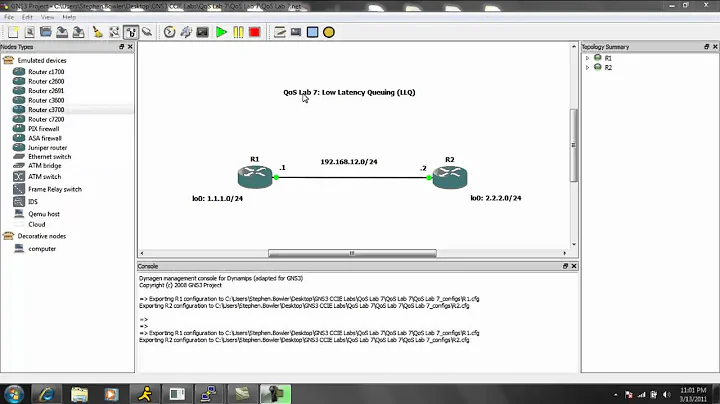Viewport: 720px width, 404px height.
Task: Click the Add a note icon
Action: pos(280,32)
